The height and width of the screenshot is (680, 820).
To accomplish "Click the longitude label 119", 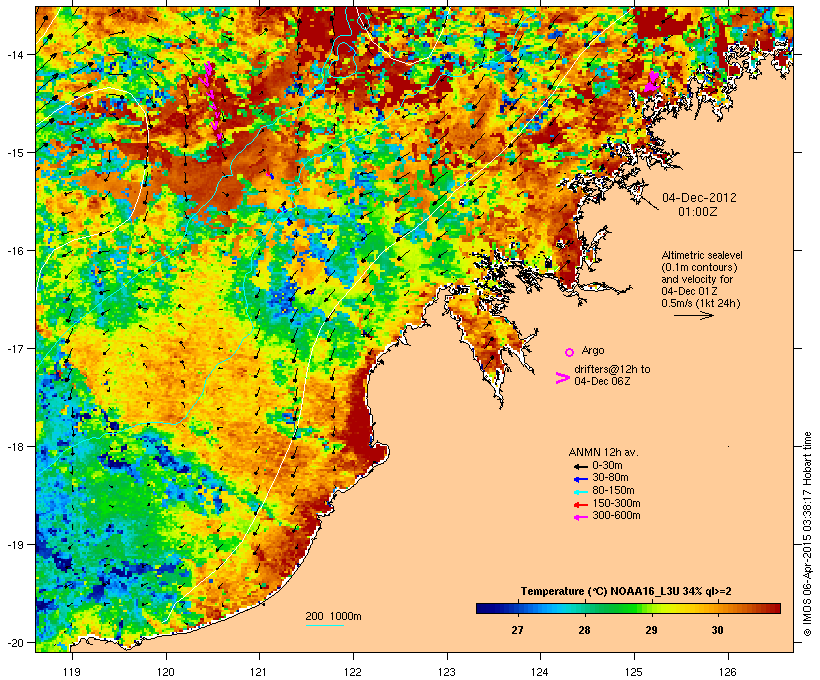I will (72, 672).
